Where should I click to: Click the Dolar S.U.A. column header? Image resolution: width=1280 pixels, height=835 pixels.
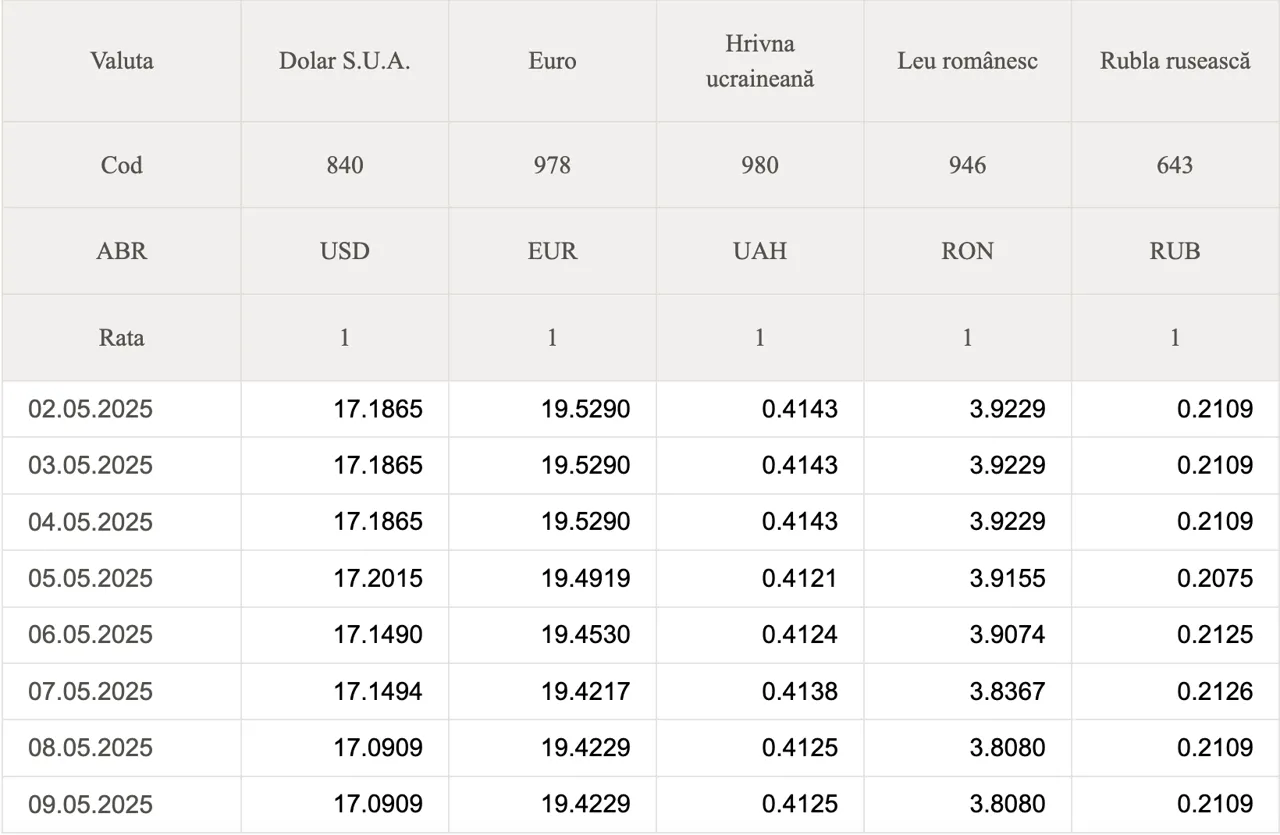pyautogui.click(x=345, y=61)
